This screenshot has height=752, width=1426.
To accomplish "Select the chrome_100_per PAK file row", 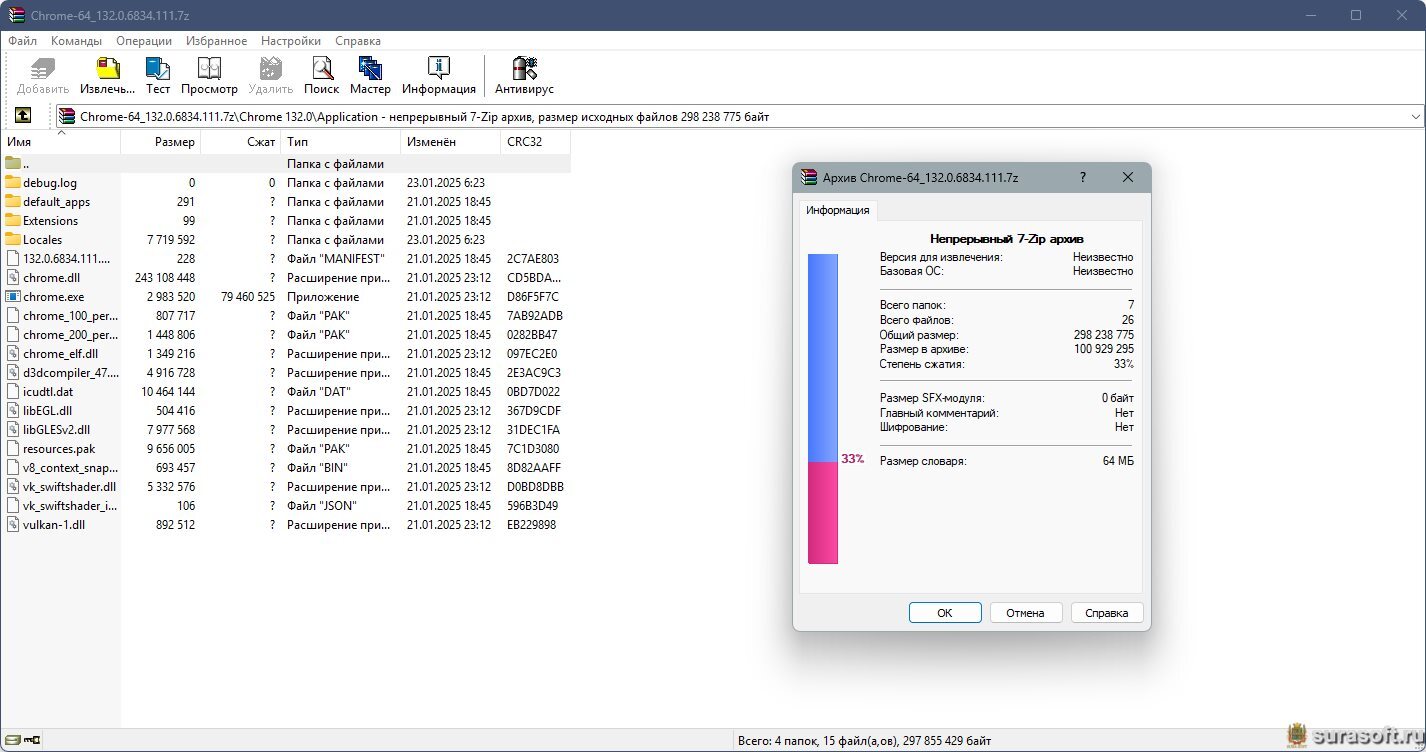I will tap(285, 316).
